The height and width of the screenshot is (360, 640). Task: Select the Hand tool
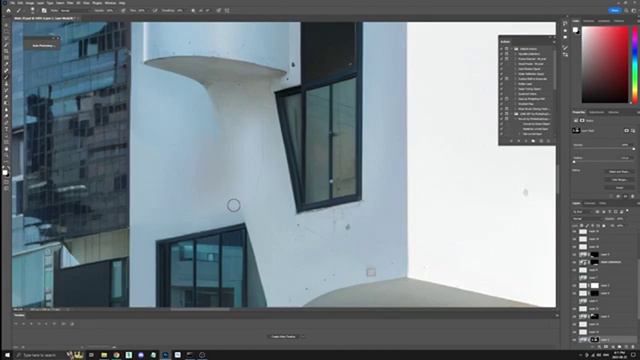click(6, 149)
